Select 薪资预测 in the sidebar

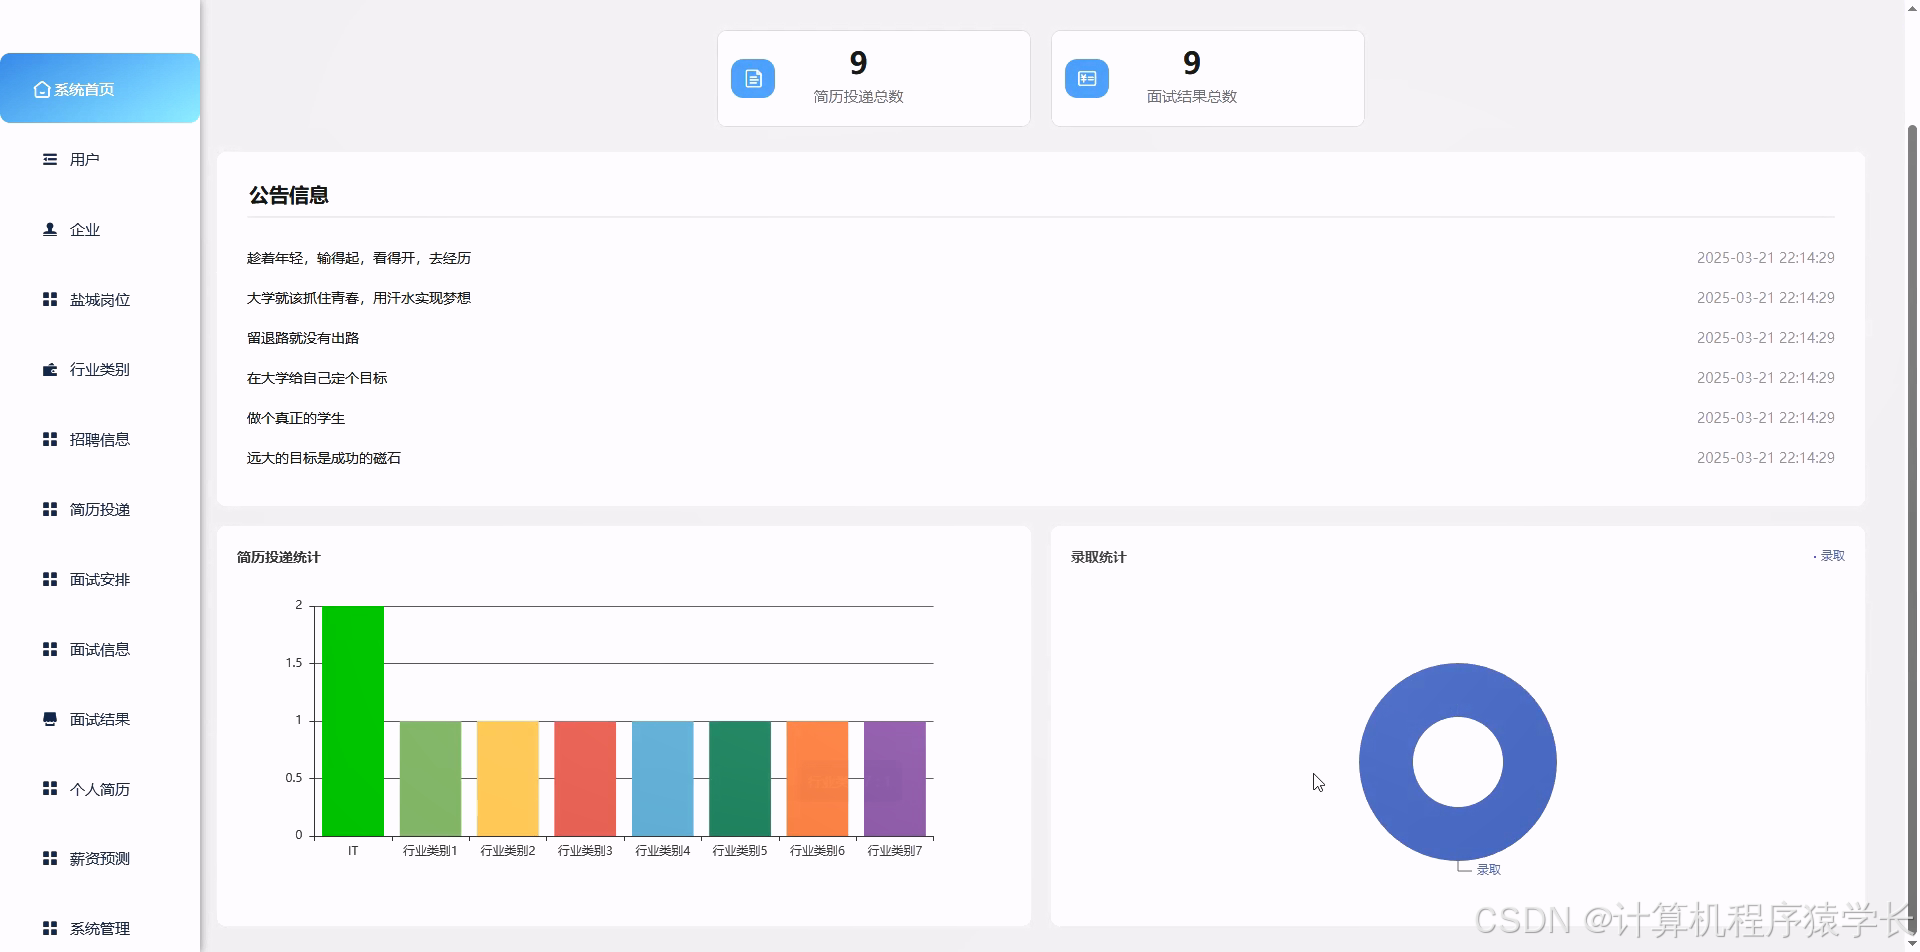(x=100, y=858)
